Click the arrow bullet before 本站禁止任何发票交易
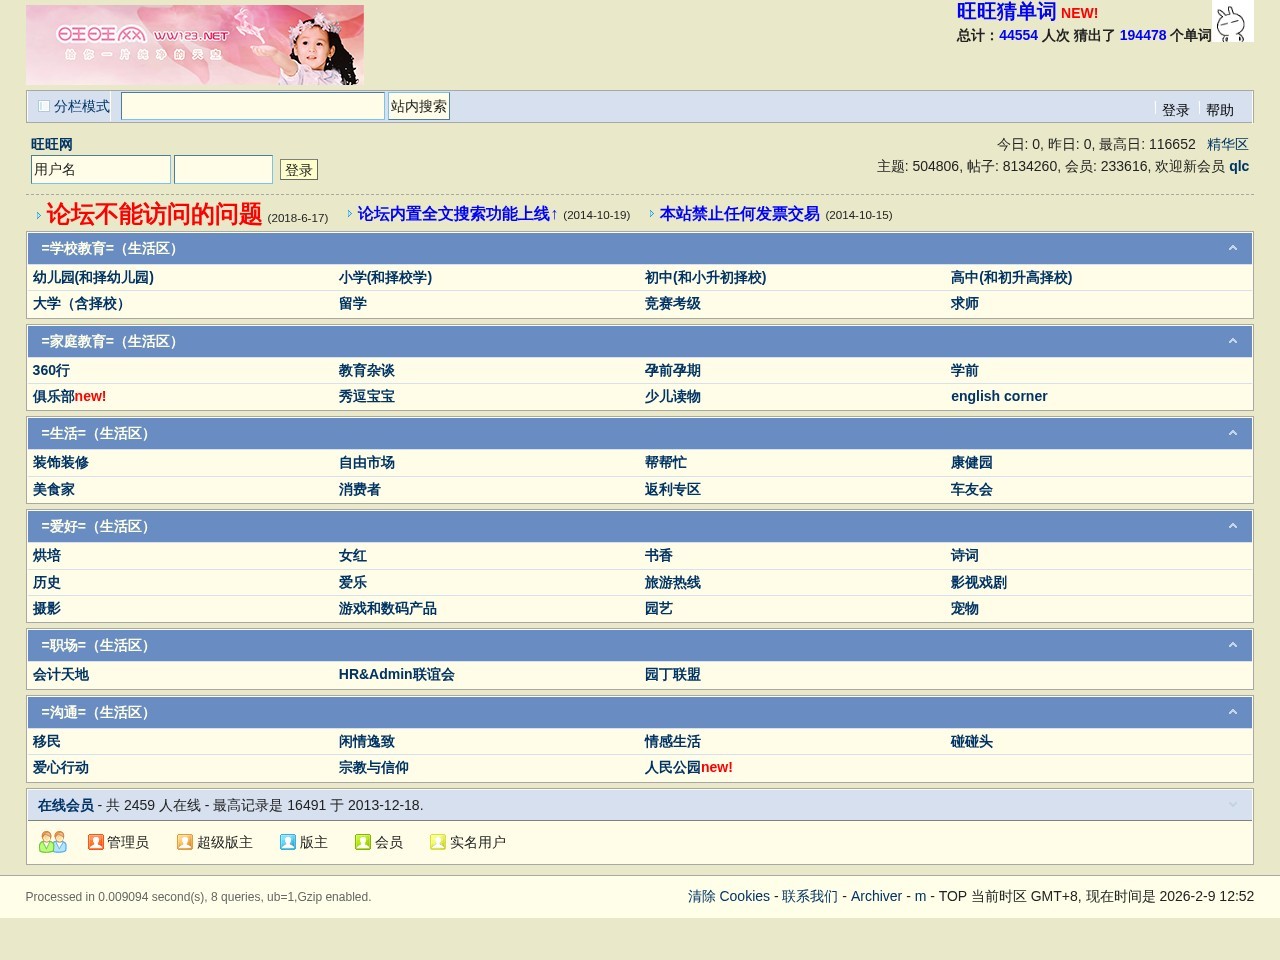This screenshot has height=960, width=1280. (x=652, y=214)
